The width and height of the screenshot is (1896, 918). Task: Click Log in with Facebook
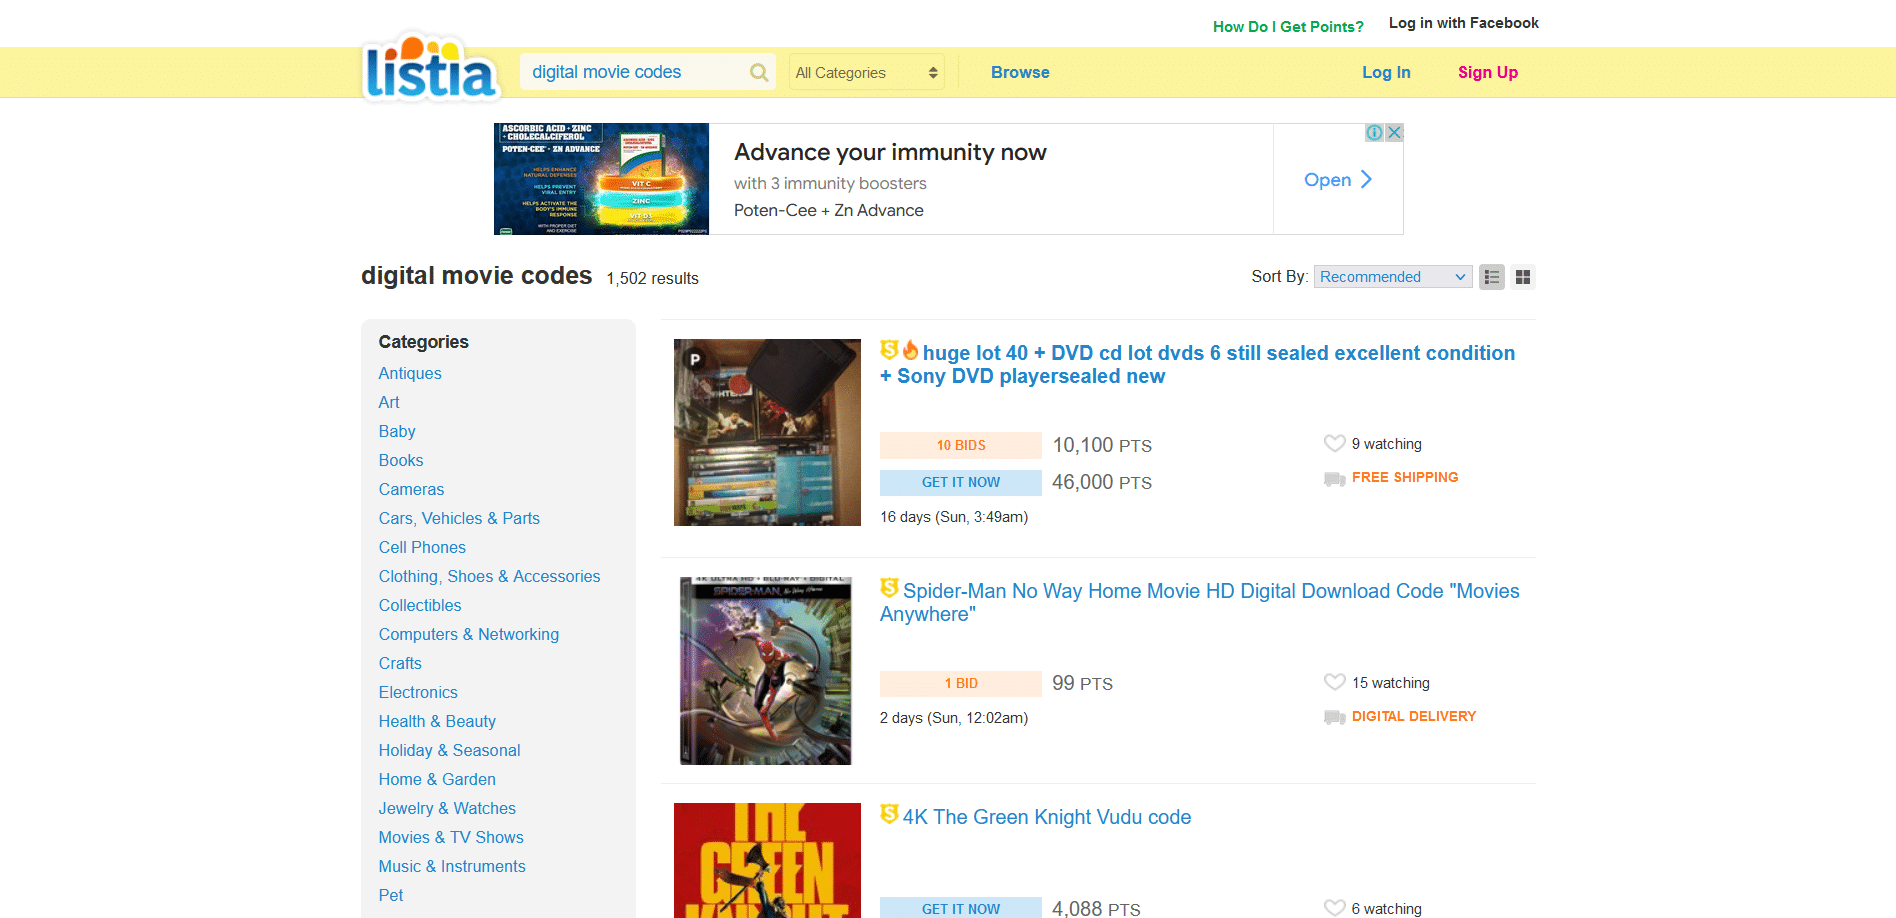[1463, 23]
